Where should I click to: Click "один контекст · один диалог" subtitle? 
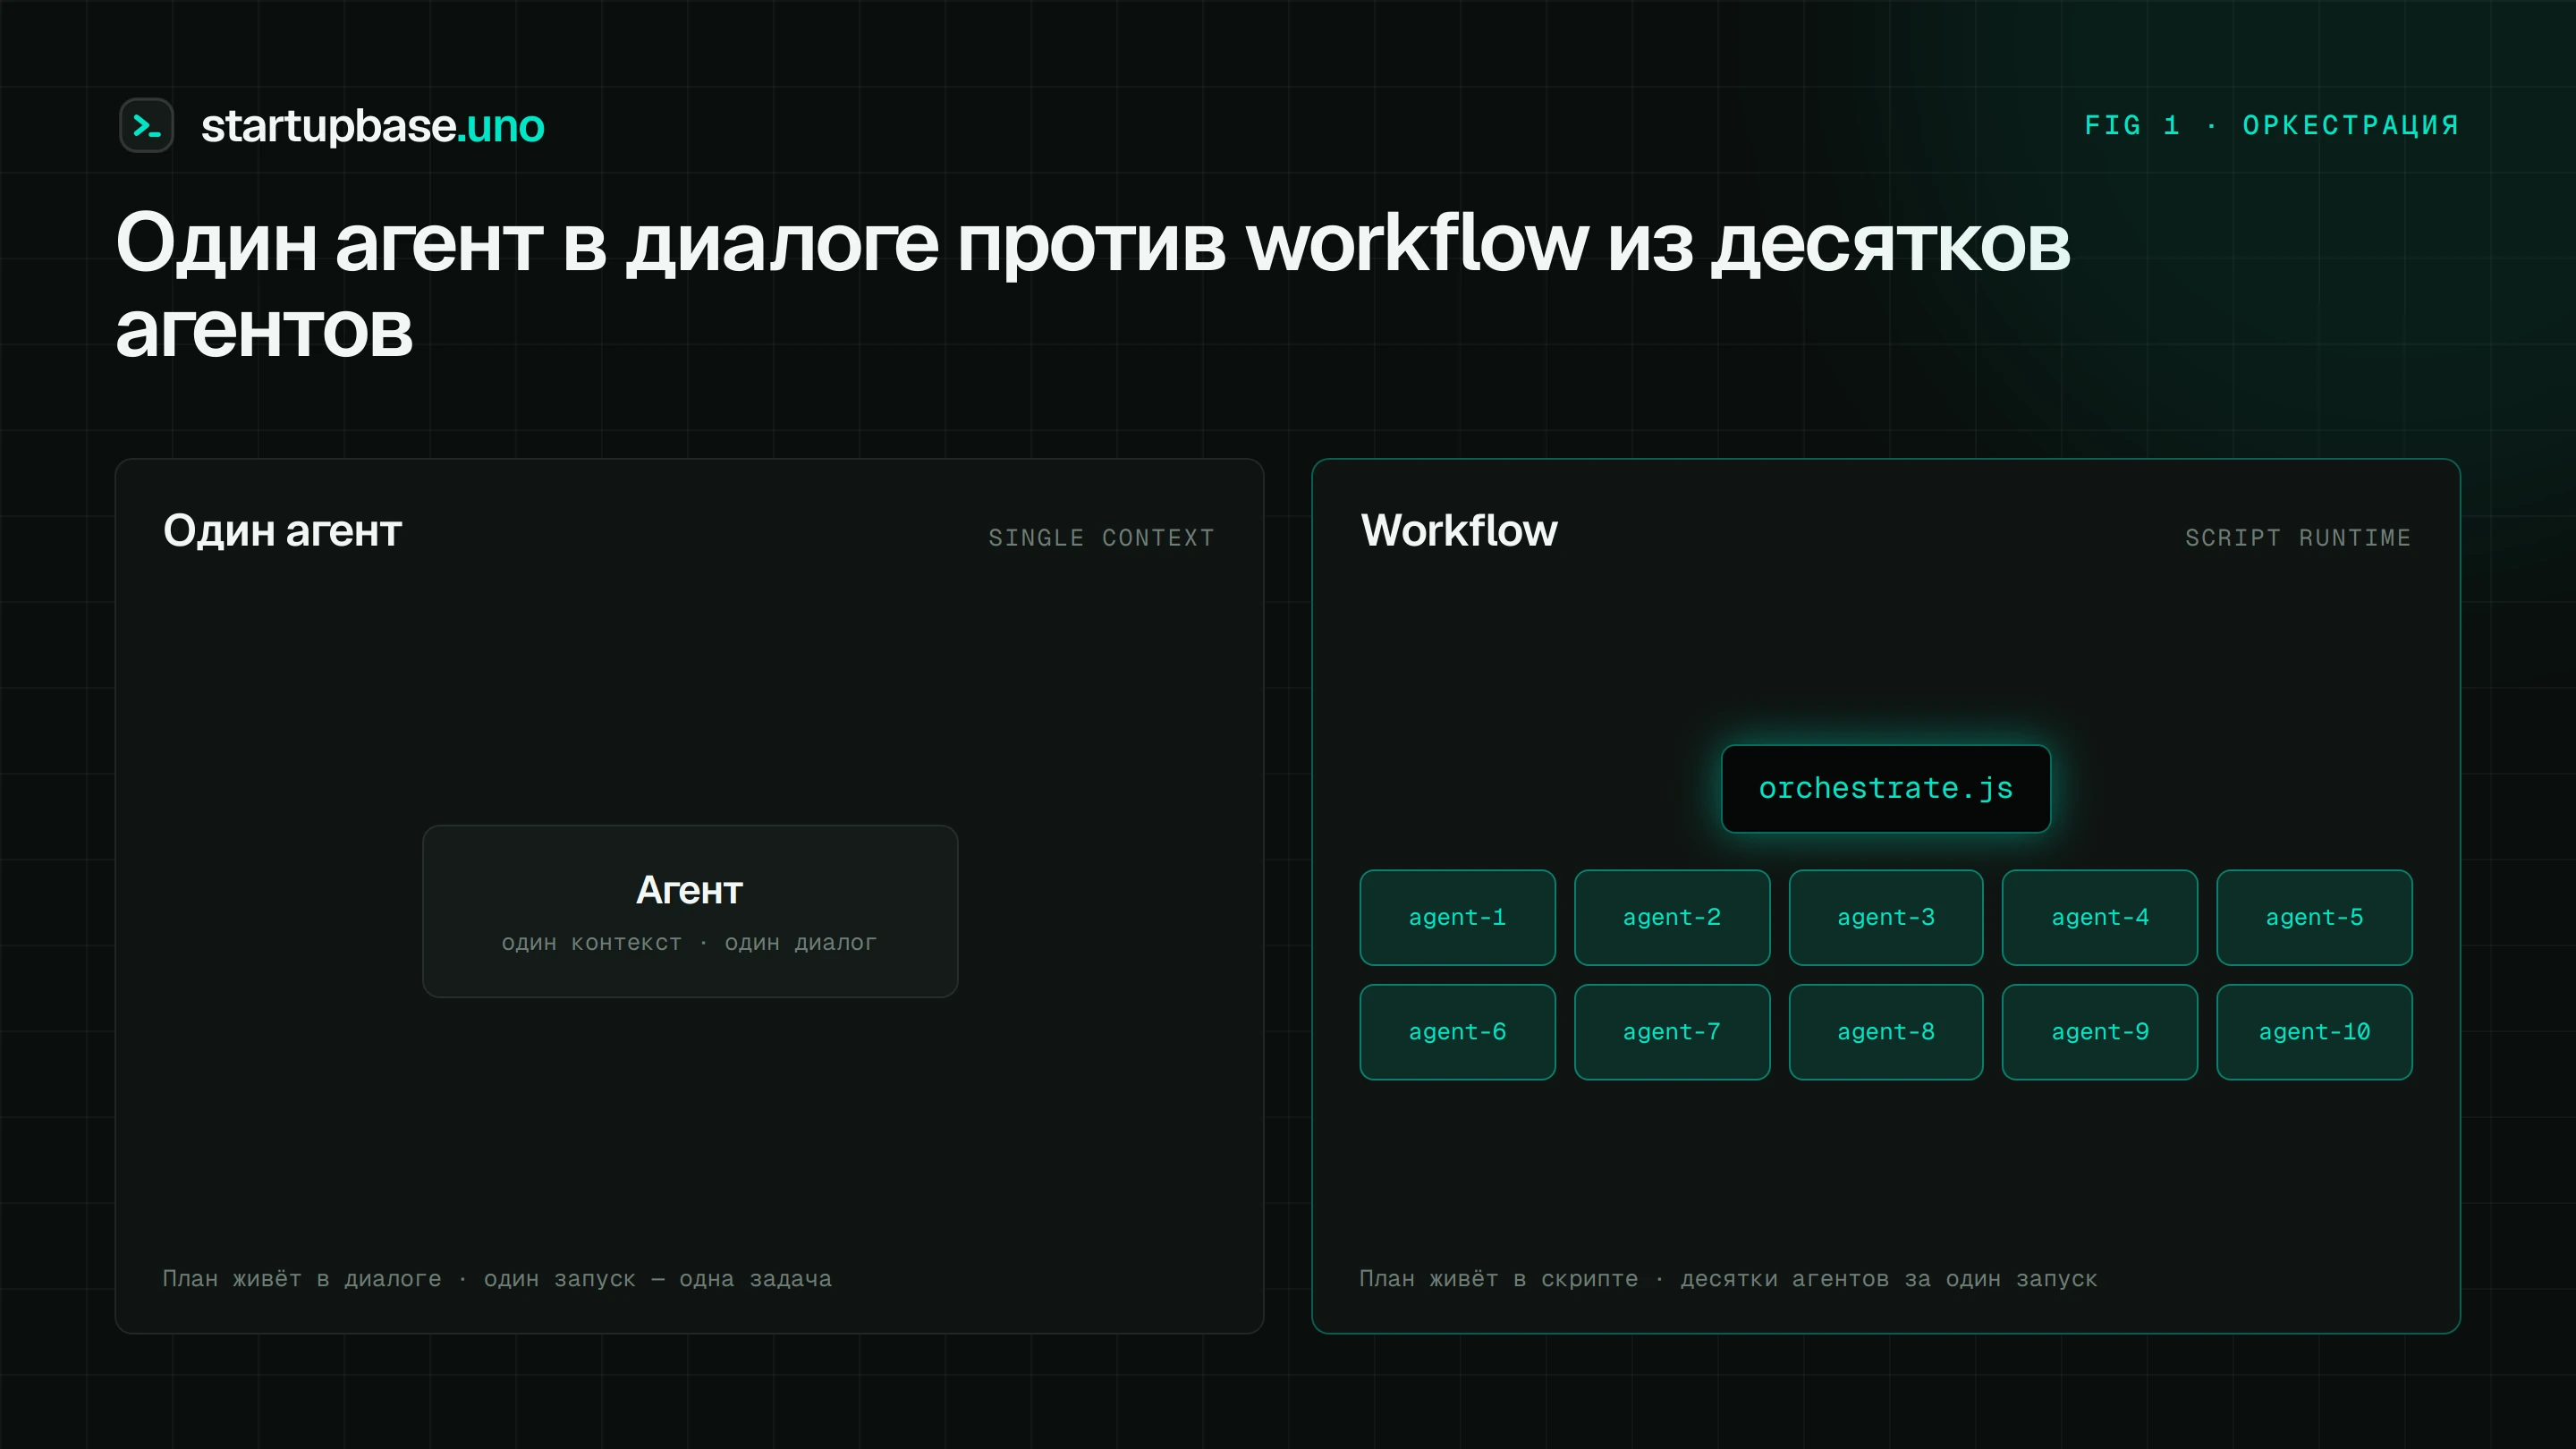(689, 943)
